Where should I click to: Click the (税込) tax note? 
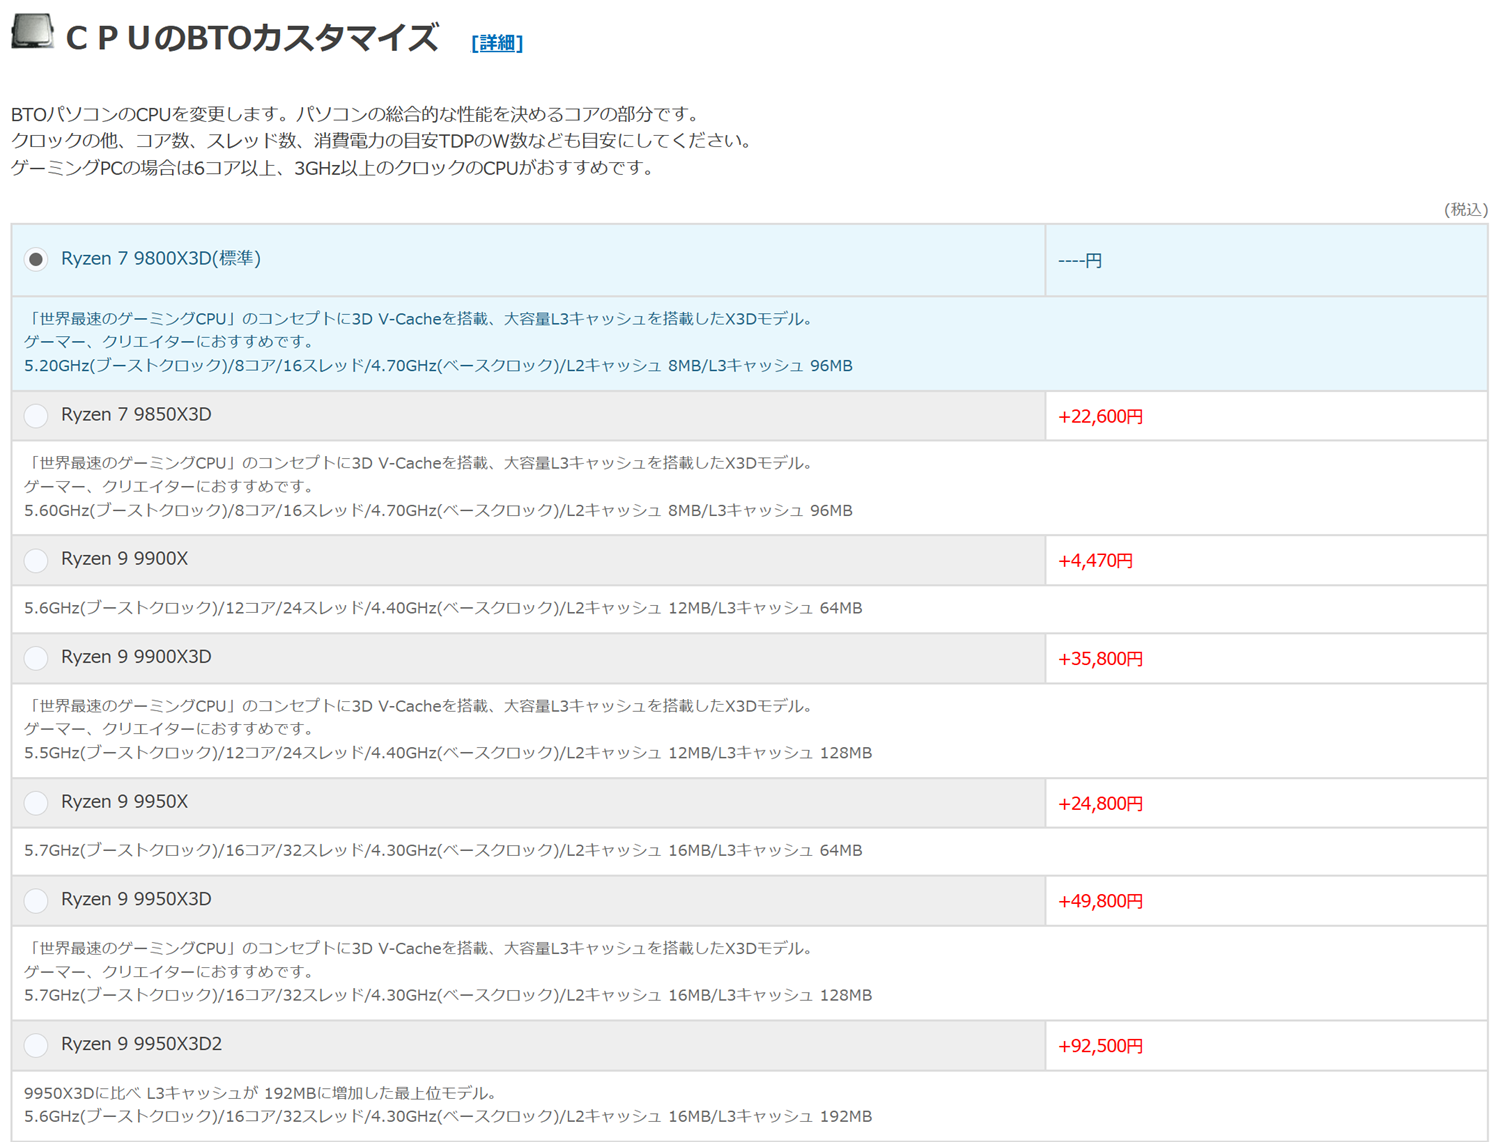(x=1466, y=209)
